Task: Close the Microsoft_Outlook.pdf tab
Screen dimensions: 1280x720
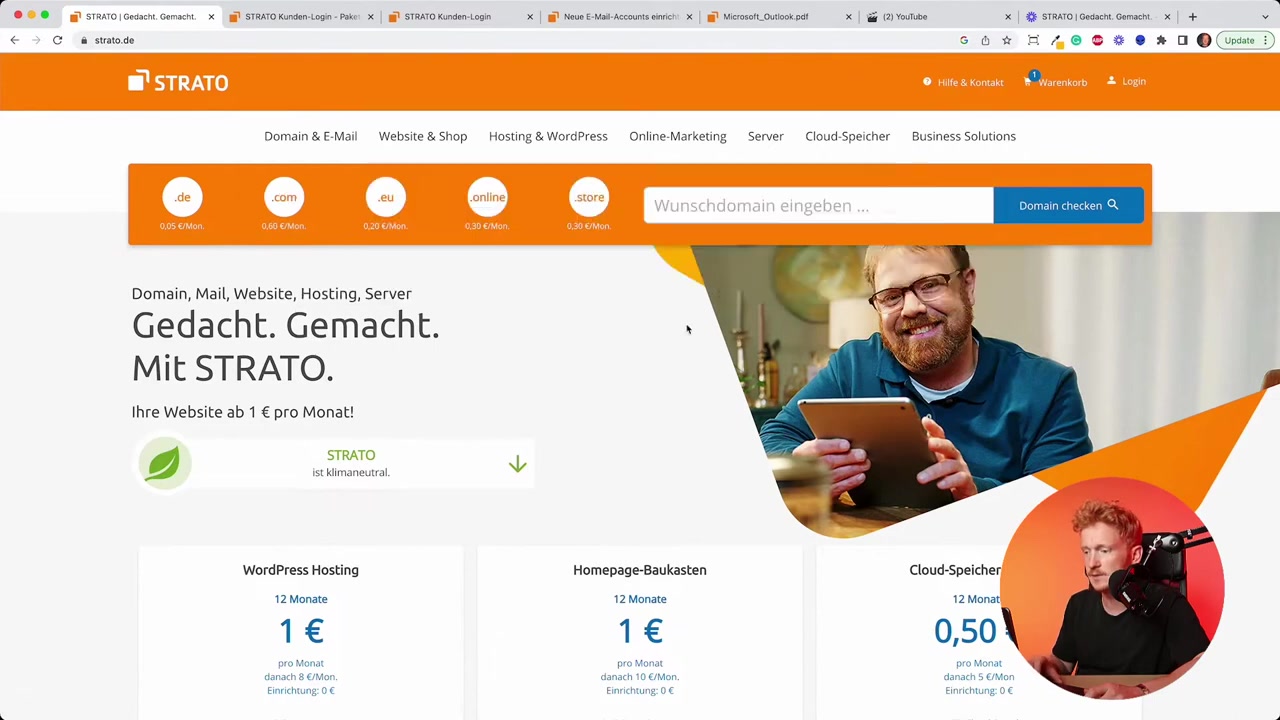Action: [x=849, y=16]
